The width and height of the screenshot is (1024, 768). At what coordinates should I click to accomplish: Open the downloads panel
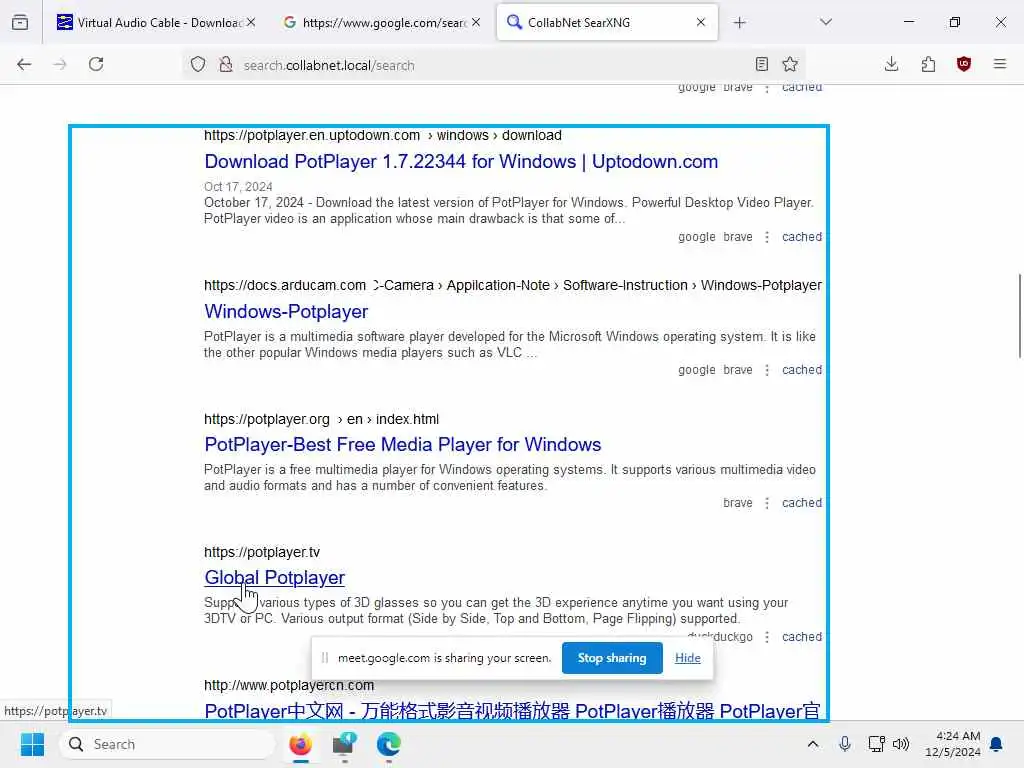(891, 64)
